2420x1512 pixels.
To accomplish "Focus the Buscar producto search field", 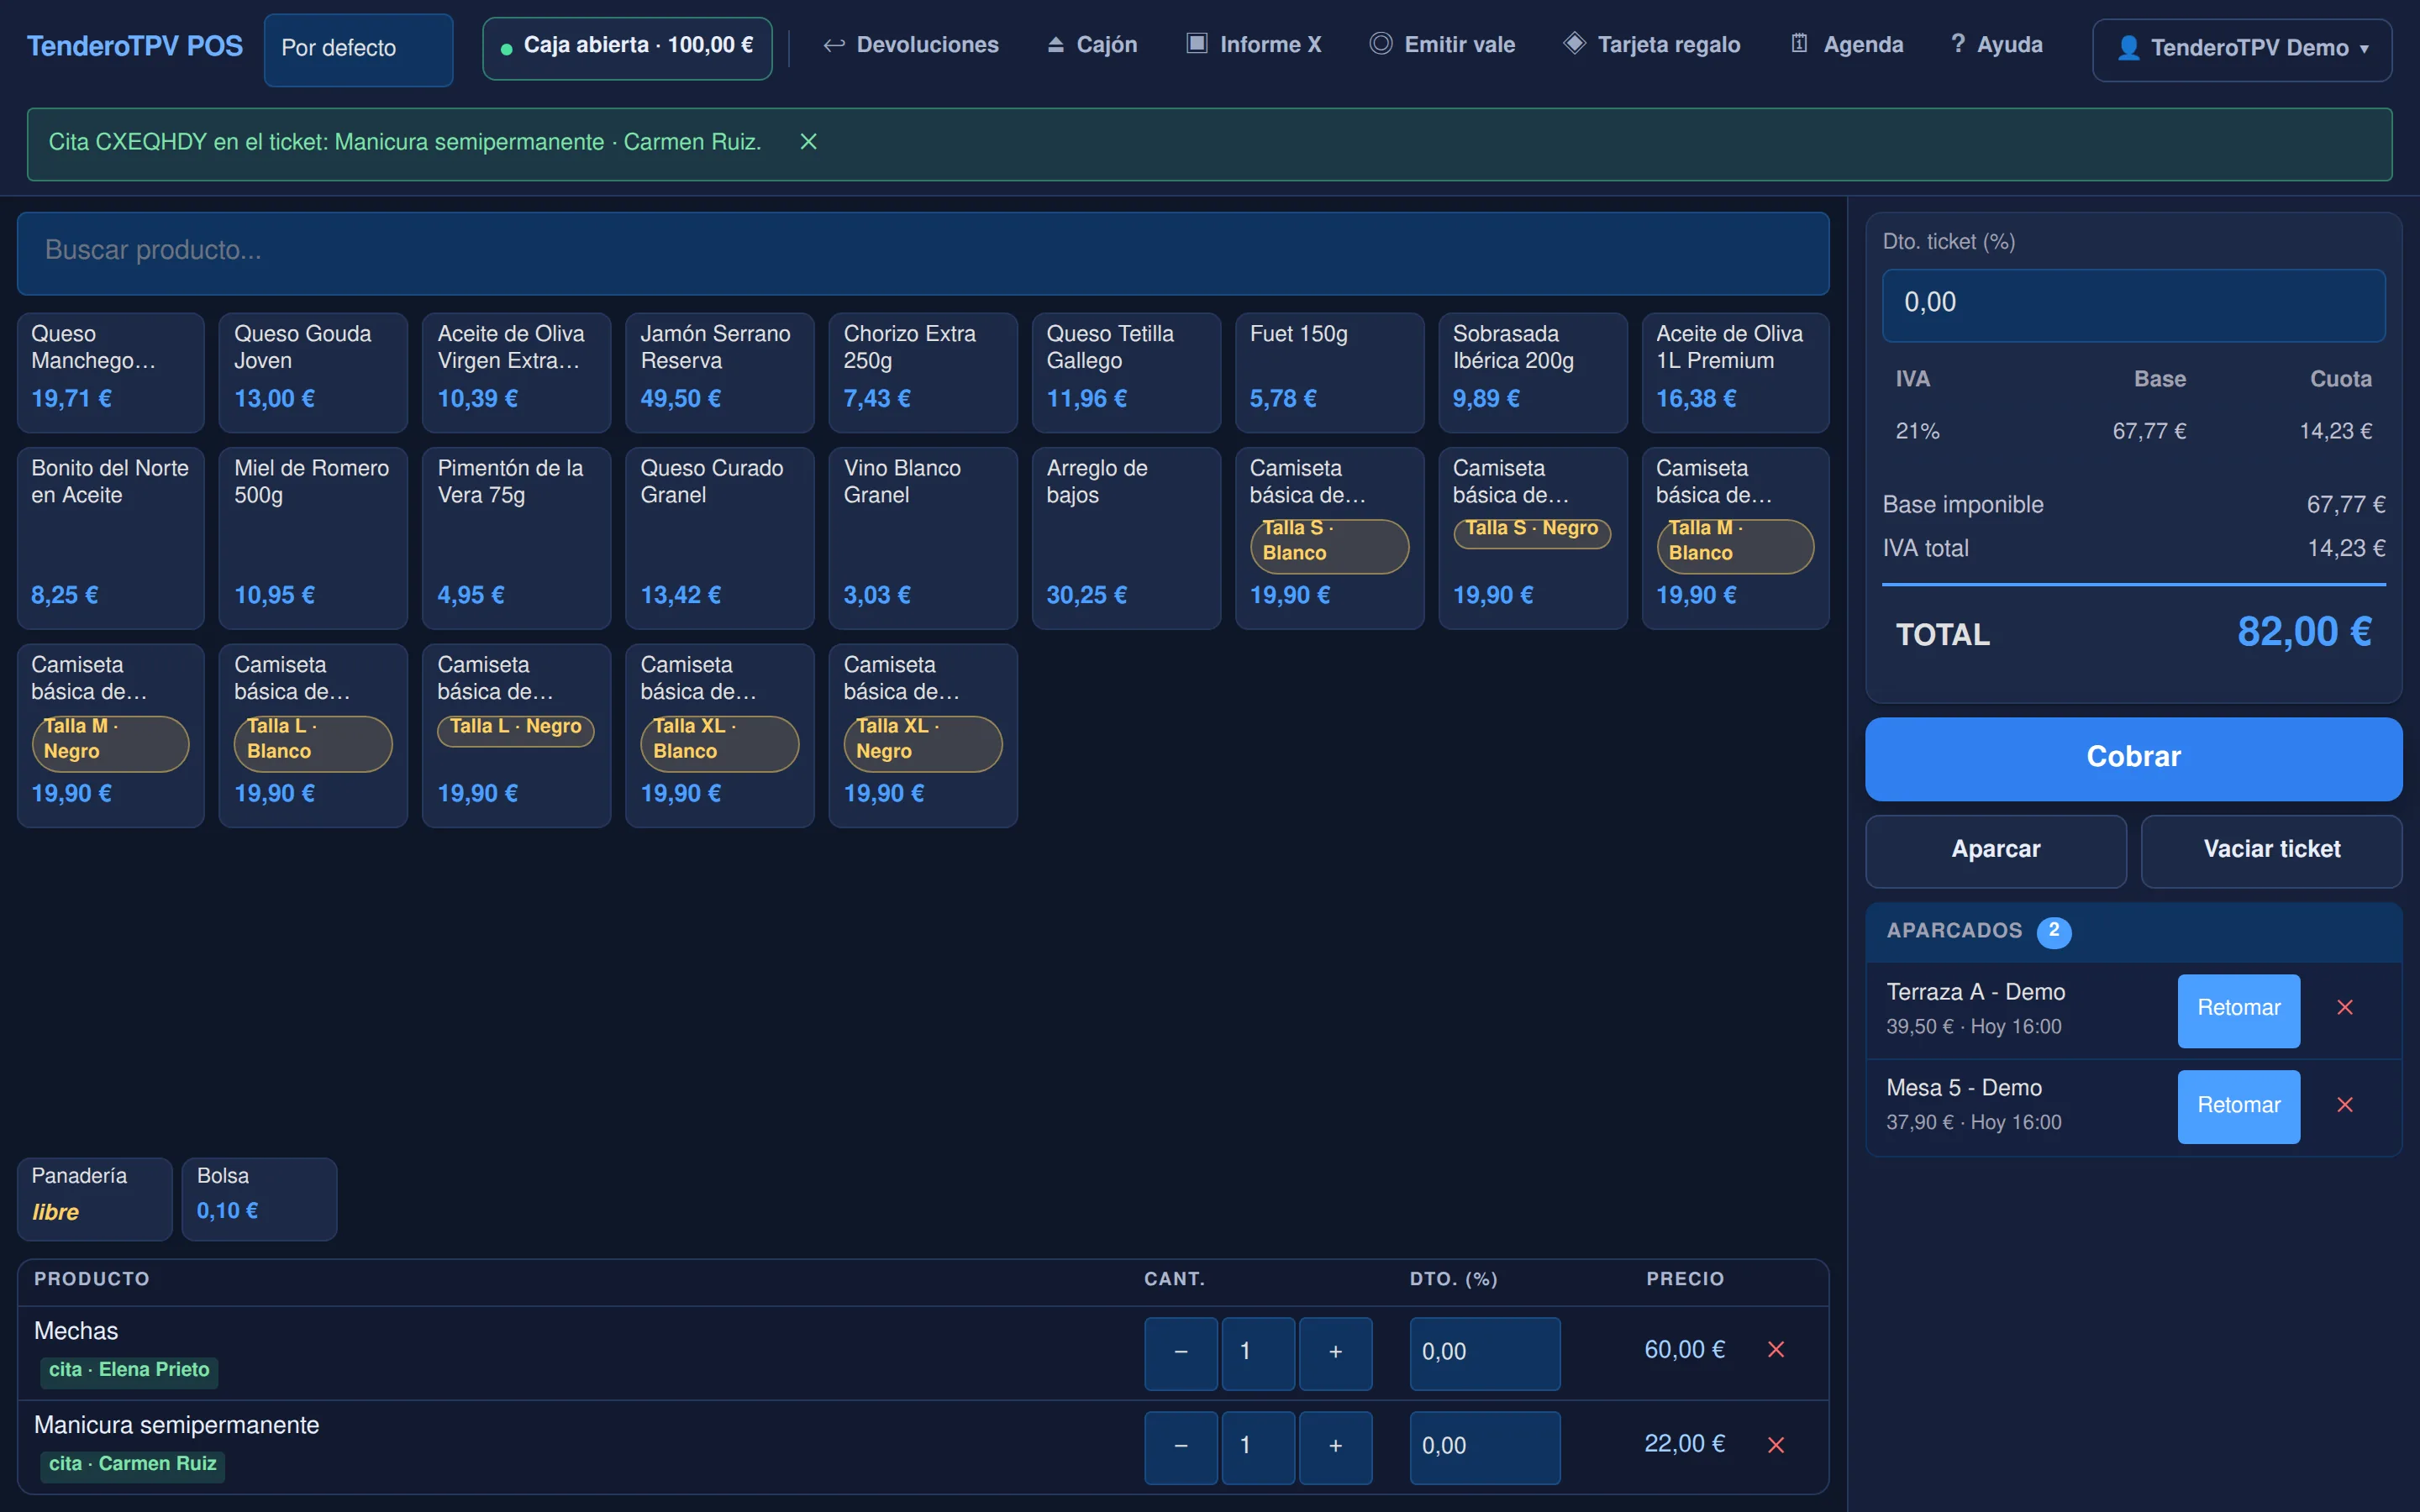I will pos(922,253).
